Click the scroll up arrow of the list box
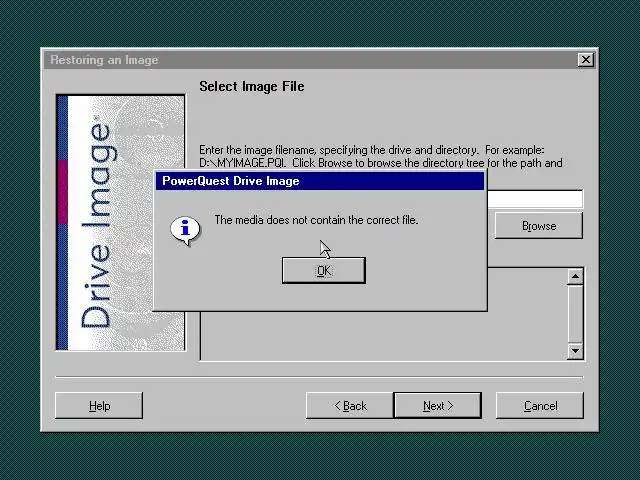The image size is (640, 480). coord(576,277)
